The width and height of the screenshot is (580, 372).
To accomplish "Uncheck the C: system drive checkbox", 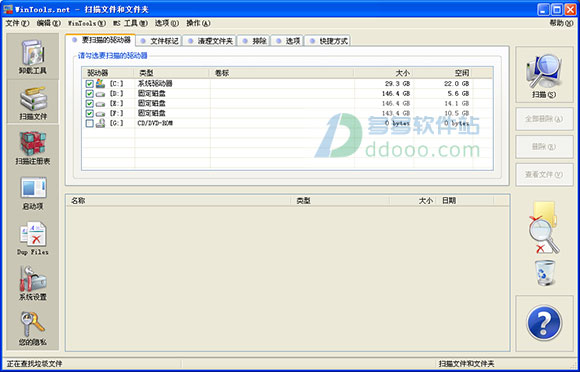I will 90,84.
